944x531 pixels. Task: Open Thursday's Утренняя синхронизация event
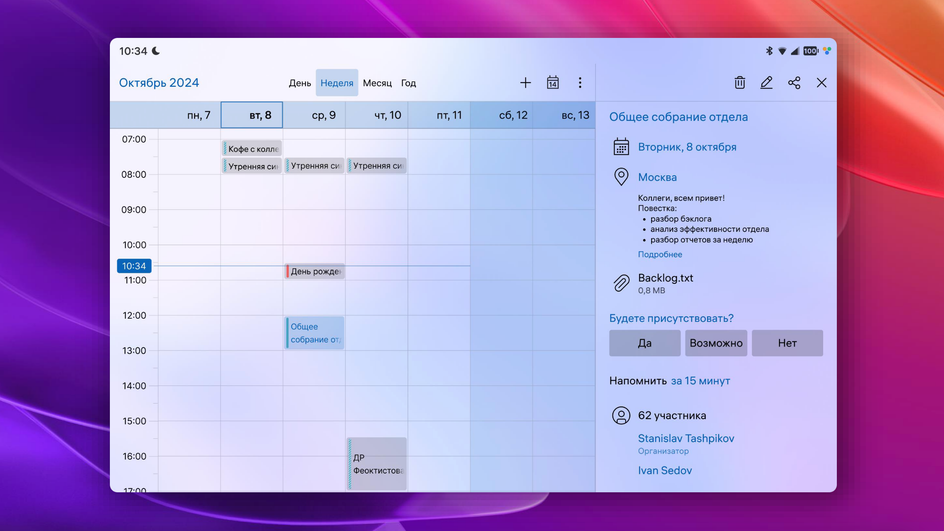tap(377, 166)
